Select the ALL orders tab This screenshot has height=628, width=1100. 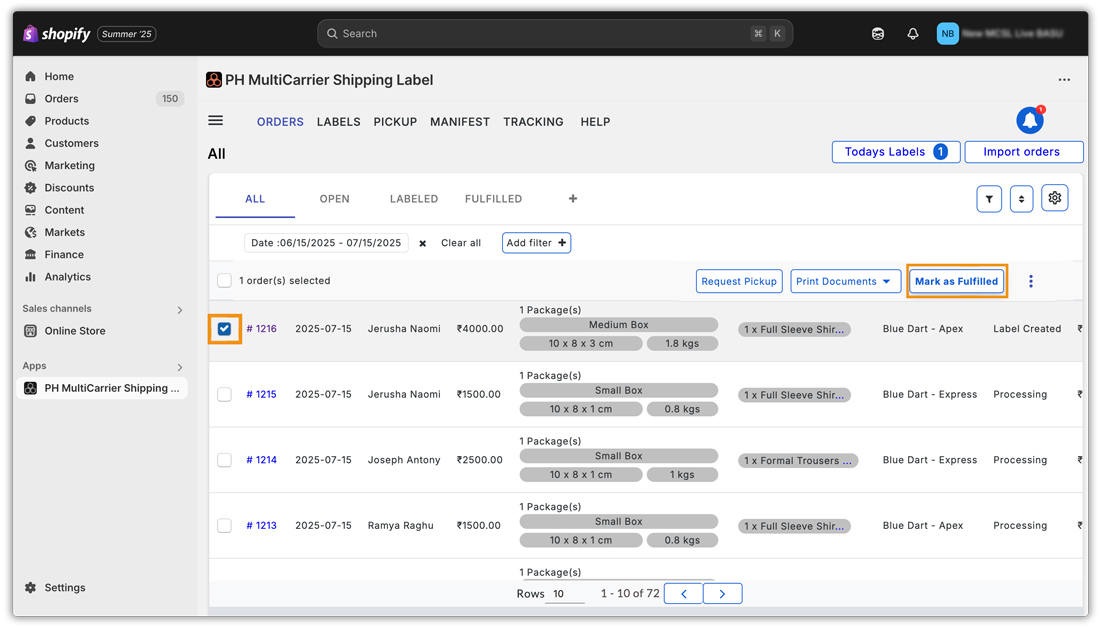255,199
